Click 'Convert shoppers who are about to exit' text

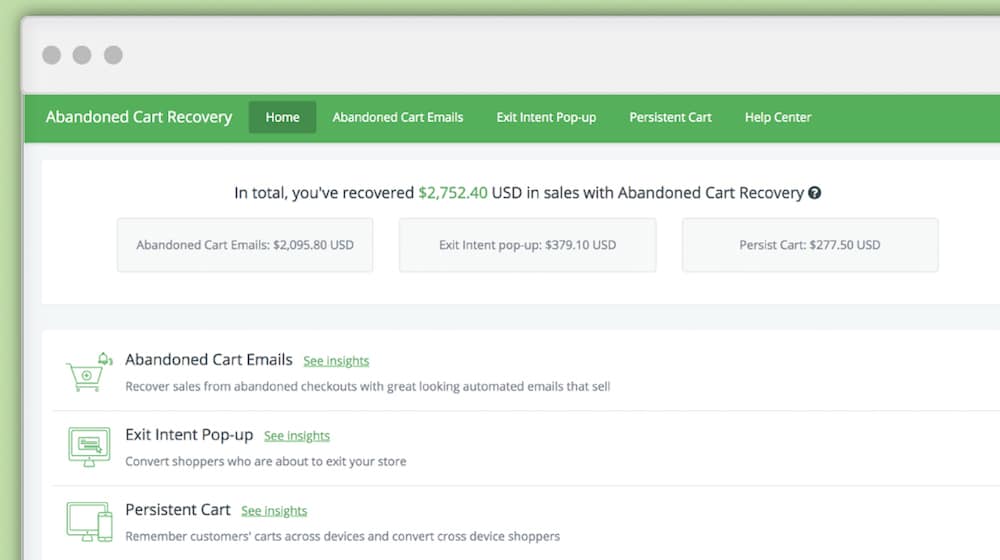pyautogui.click(x=265, y=461)
